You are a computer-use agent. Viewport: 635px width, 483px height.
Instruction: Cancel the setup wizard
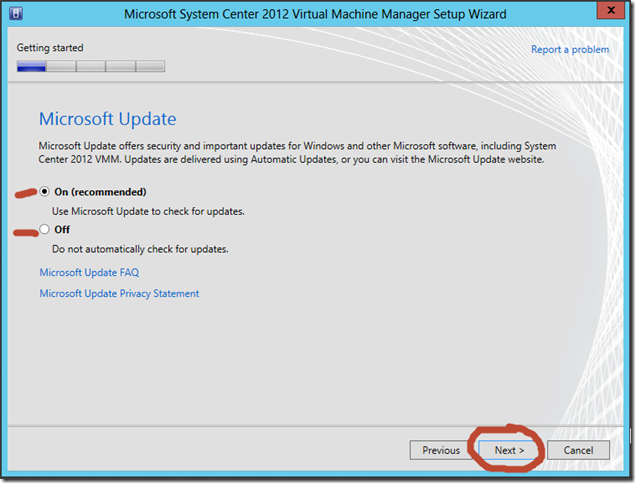(578, 450)
